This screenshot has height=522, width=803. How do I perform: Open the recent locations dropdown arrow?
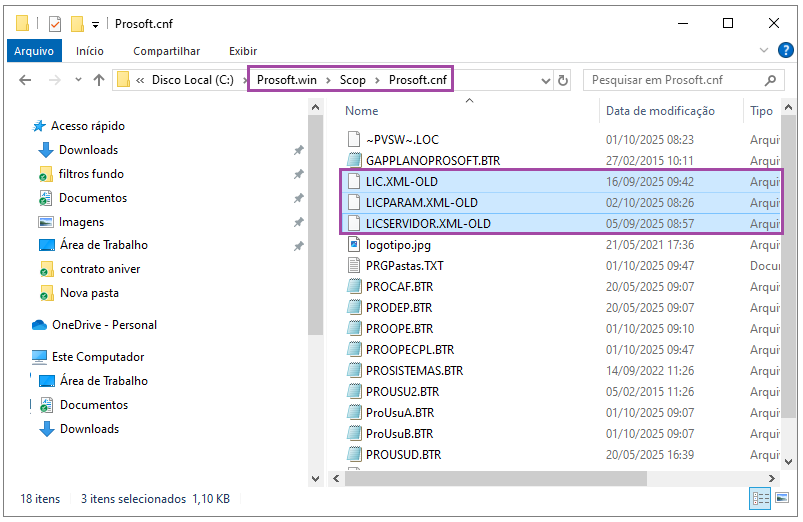pyautogui.click(x=77, y=80)
